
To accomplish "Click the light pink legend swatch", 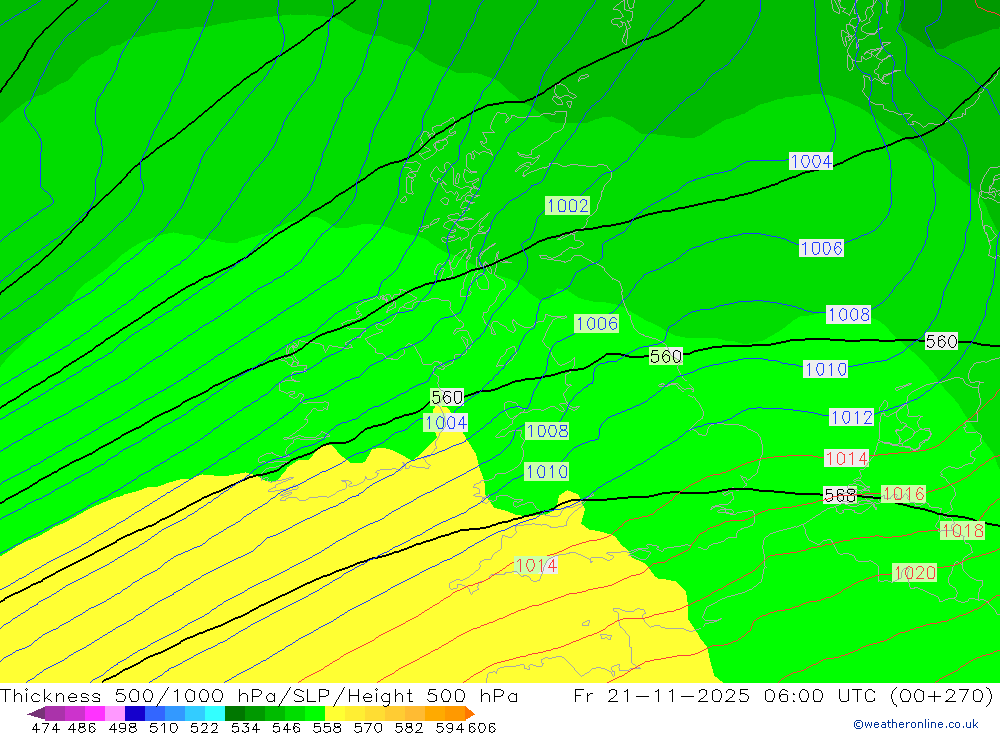I will (113, 713).
